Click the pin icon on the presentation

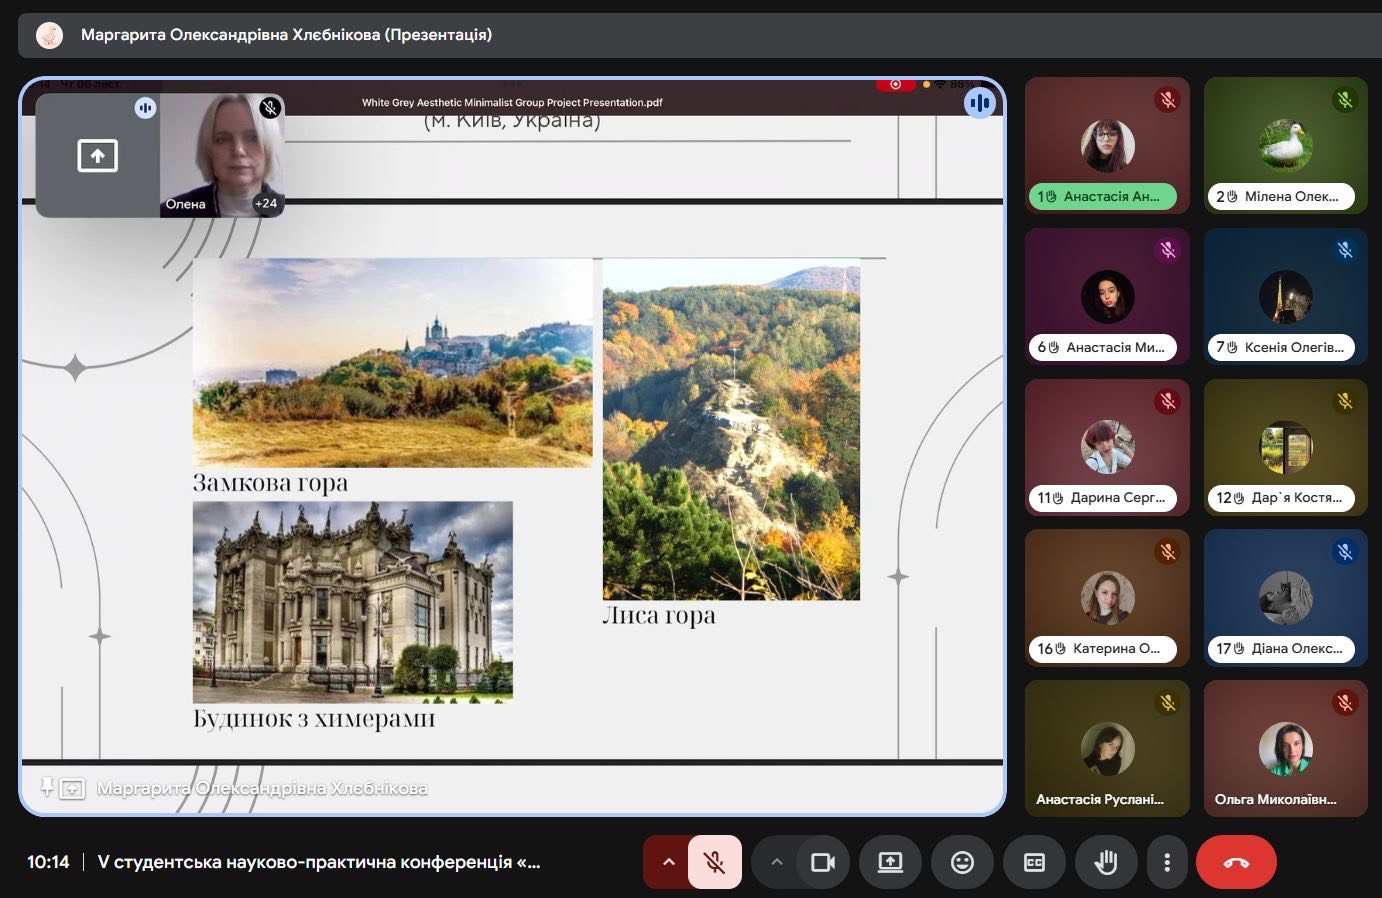46,788
